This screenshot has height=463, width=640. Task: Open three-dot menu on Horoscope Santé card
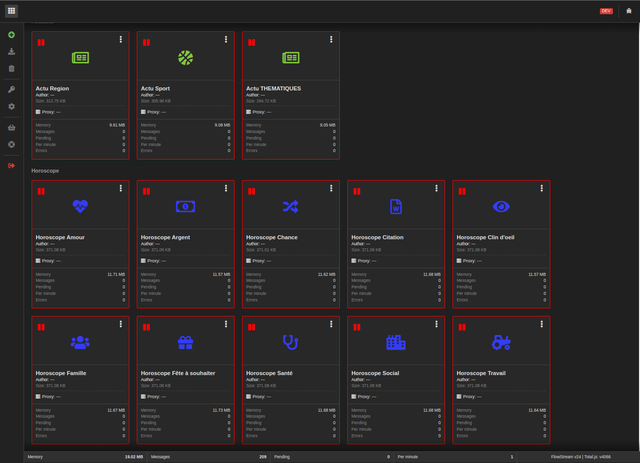(331, 324)
